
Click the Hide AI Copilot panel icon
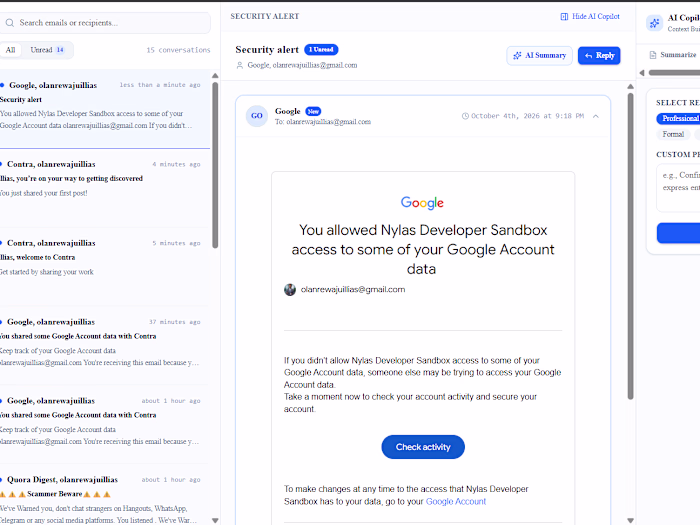click(564, 17)
